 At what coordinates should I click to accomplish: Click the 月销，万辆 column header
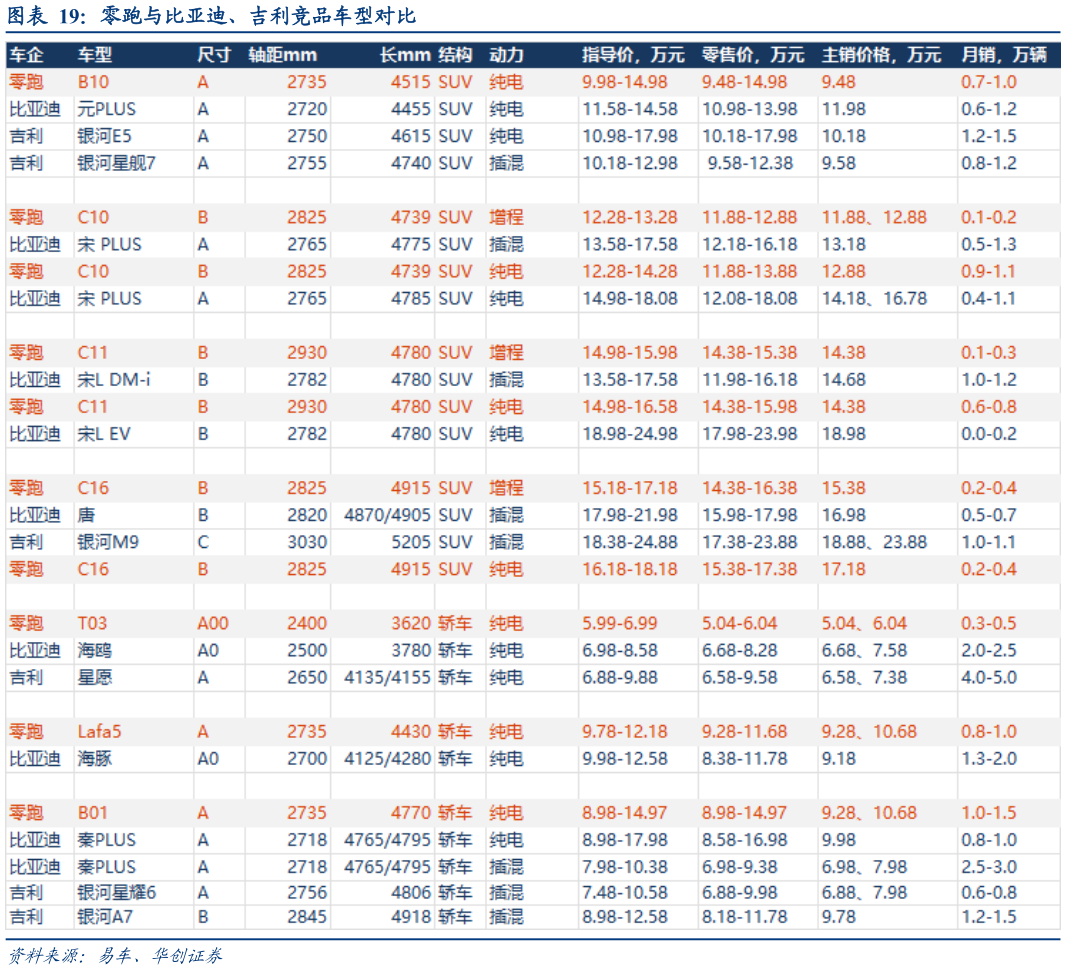tap(1003, 55)
